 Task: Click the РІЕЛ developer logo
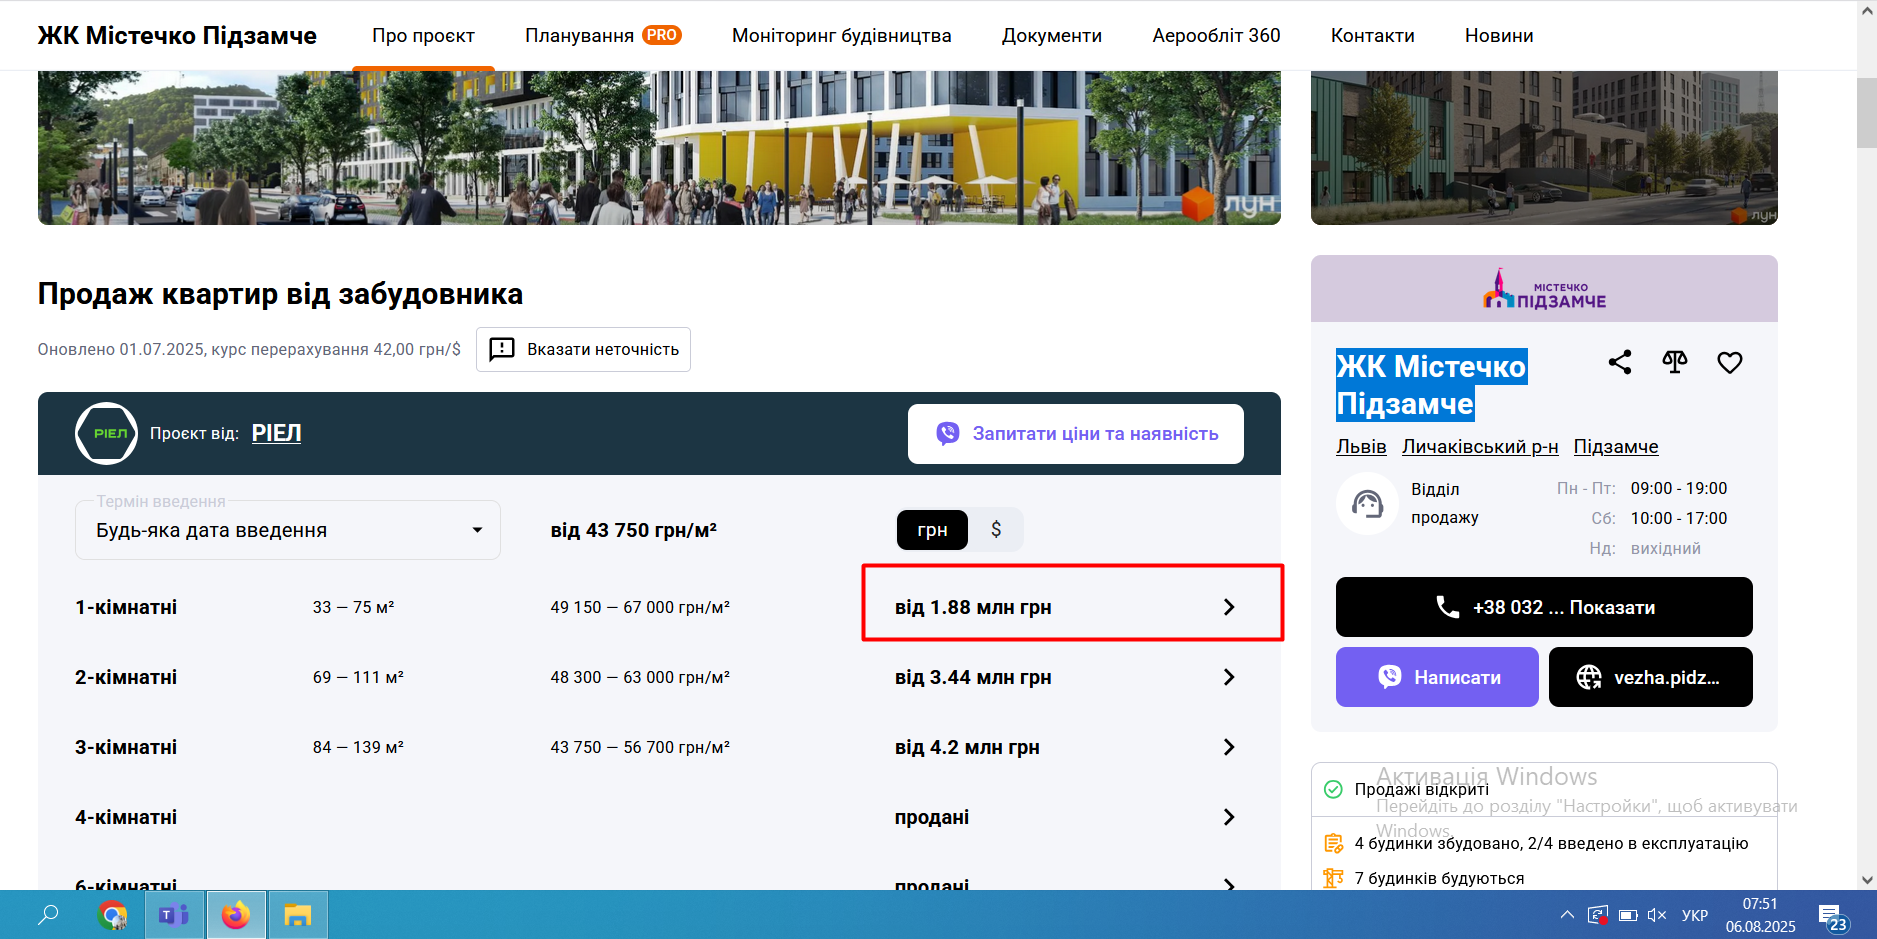click(x=106, y=433)
